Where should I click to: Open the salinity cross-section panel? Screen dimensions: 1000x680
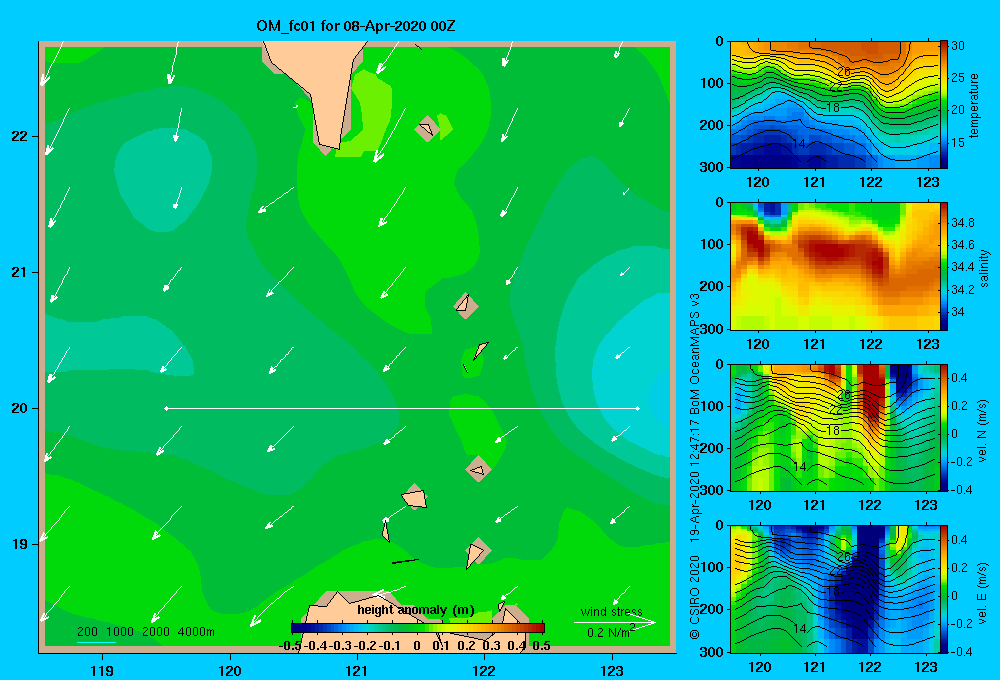[835, 267]
